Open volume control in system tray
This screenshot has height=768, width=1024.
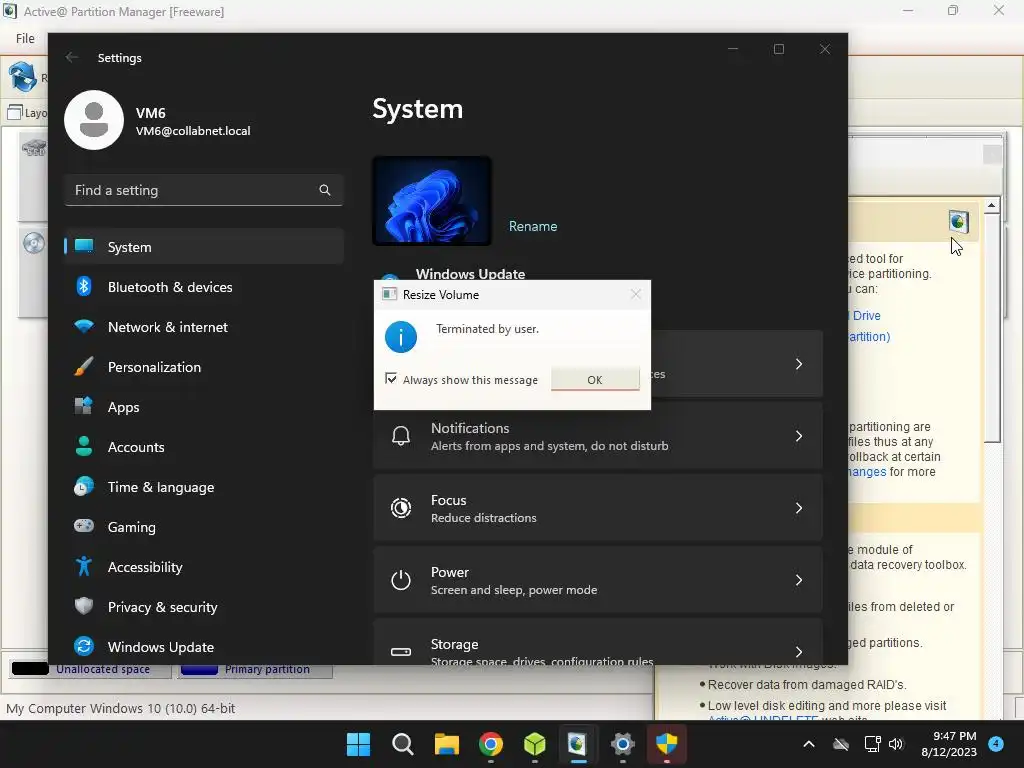coord(896,744)
